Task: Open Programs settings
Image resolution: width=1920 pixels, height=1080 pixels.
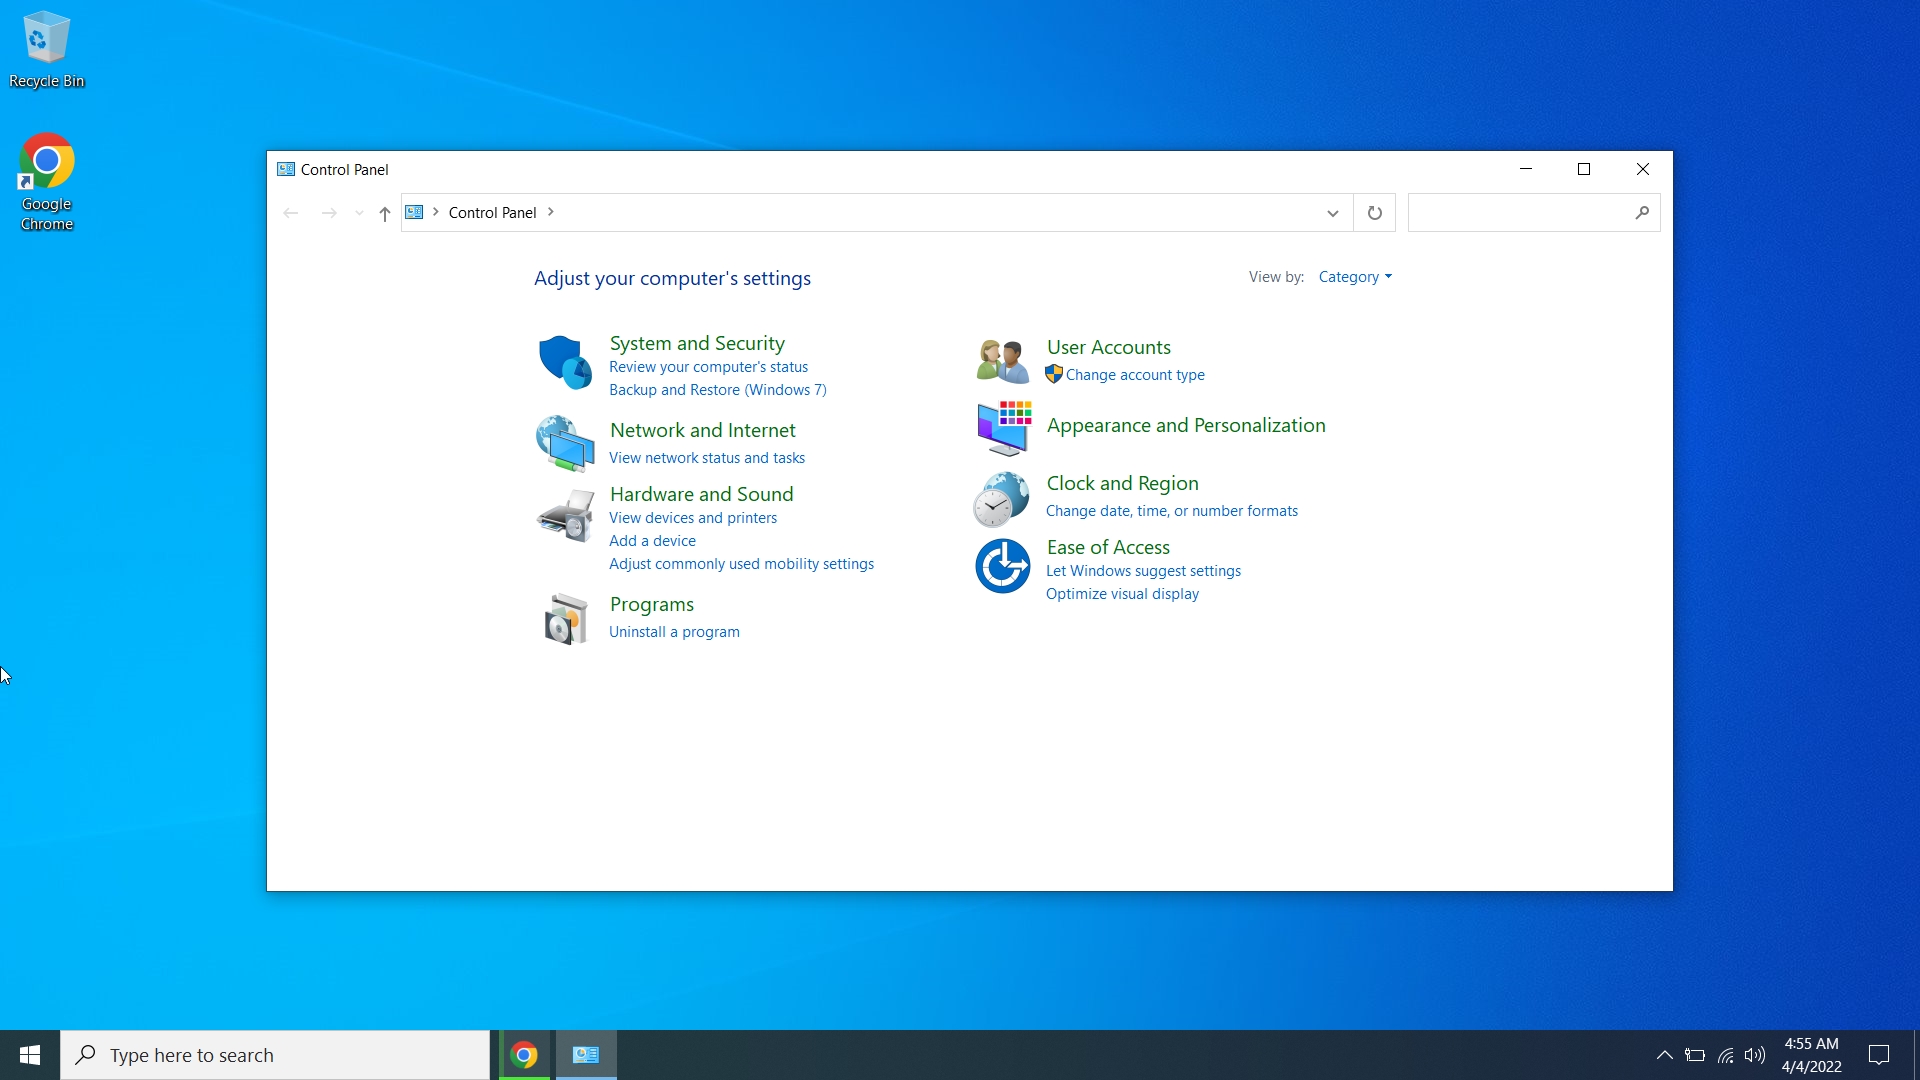Action: coord(653,603)
